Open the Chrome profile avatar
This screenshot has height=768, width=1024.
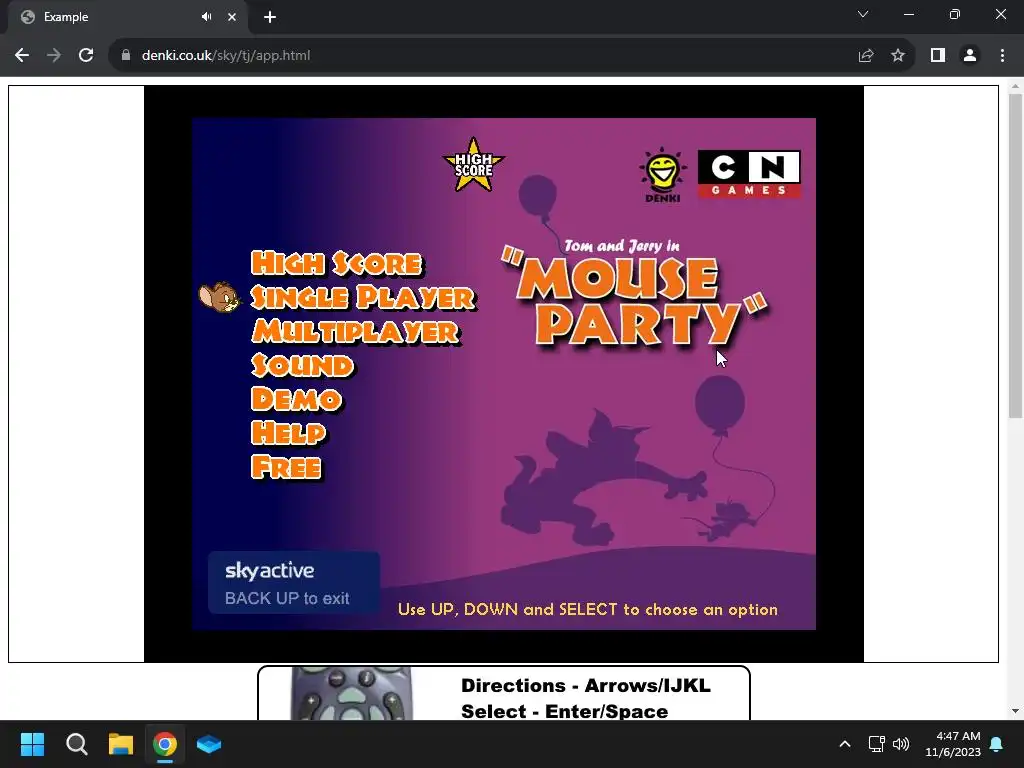pyautogui.click(x=970, y=56)
